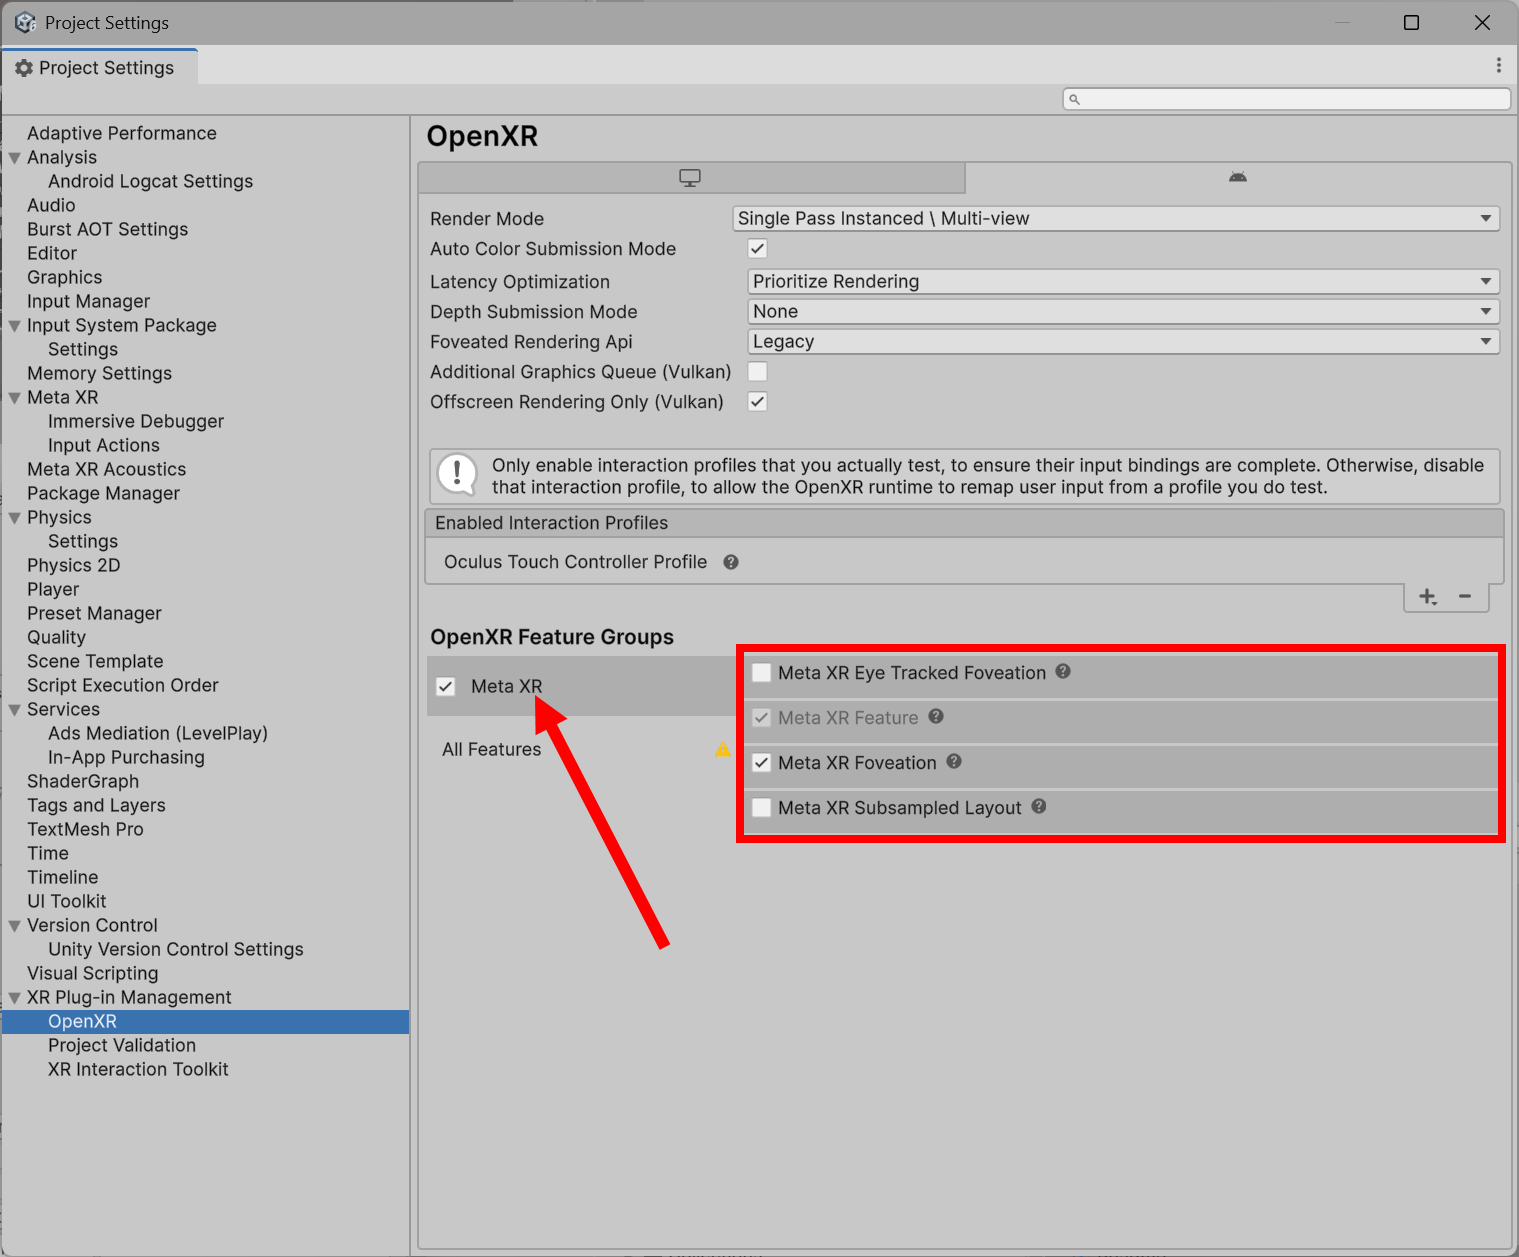This screenshot has height=1257, width=1519.
Task: Toggle Auto Color Submission Mode checkbox
Action: point(758,249)
